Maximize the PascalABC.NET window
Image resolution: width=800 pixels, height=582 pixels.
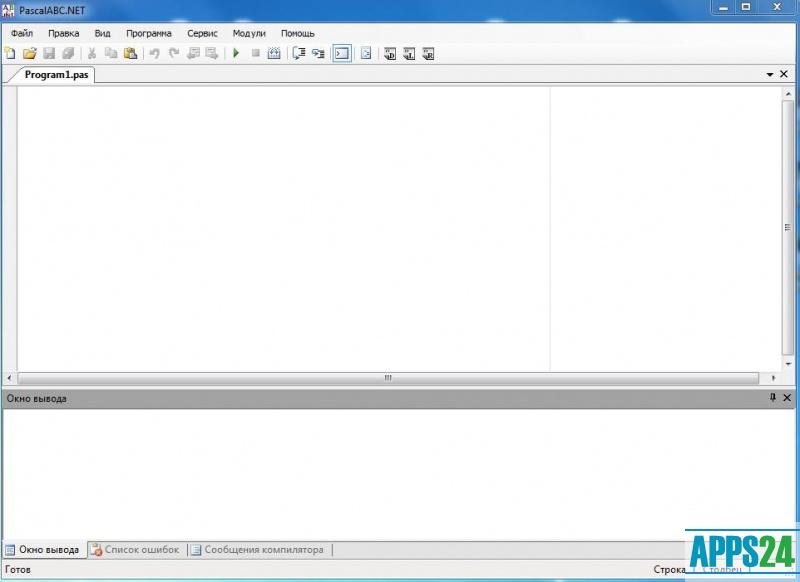pos(746,8)
